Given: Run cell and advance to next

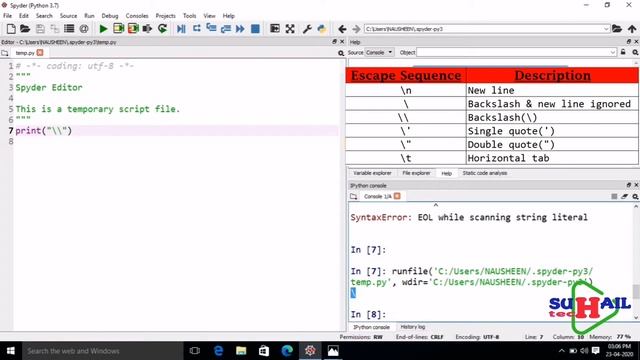Looking at the screenshot, I should [x=133, y=29].
